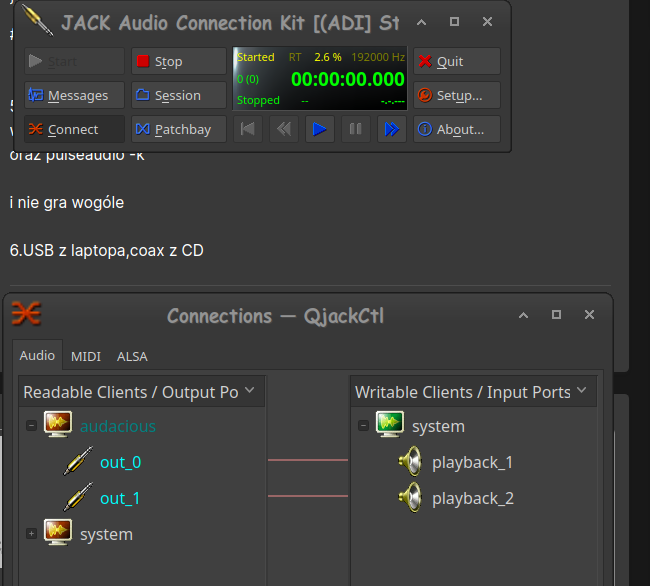Click the 192000 Hz sample rate readout
The height and width of the screenshot is (586, 650).
coord(378,57)
